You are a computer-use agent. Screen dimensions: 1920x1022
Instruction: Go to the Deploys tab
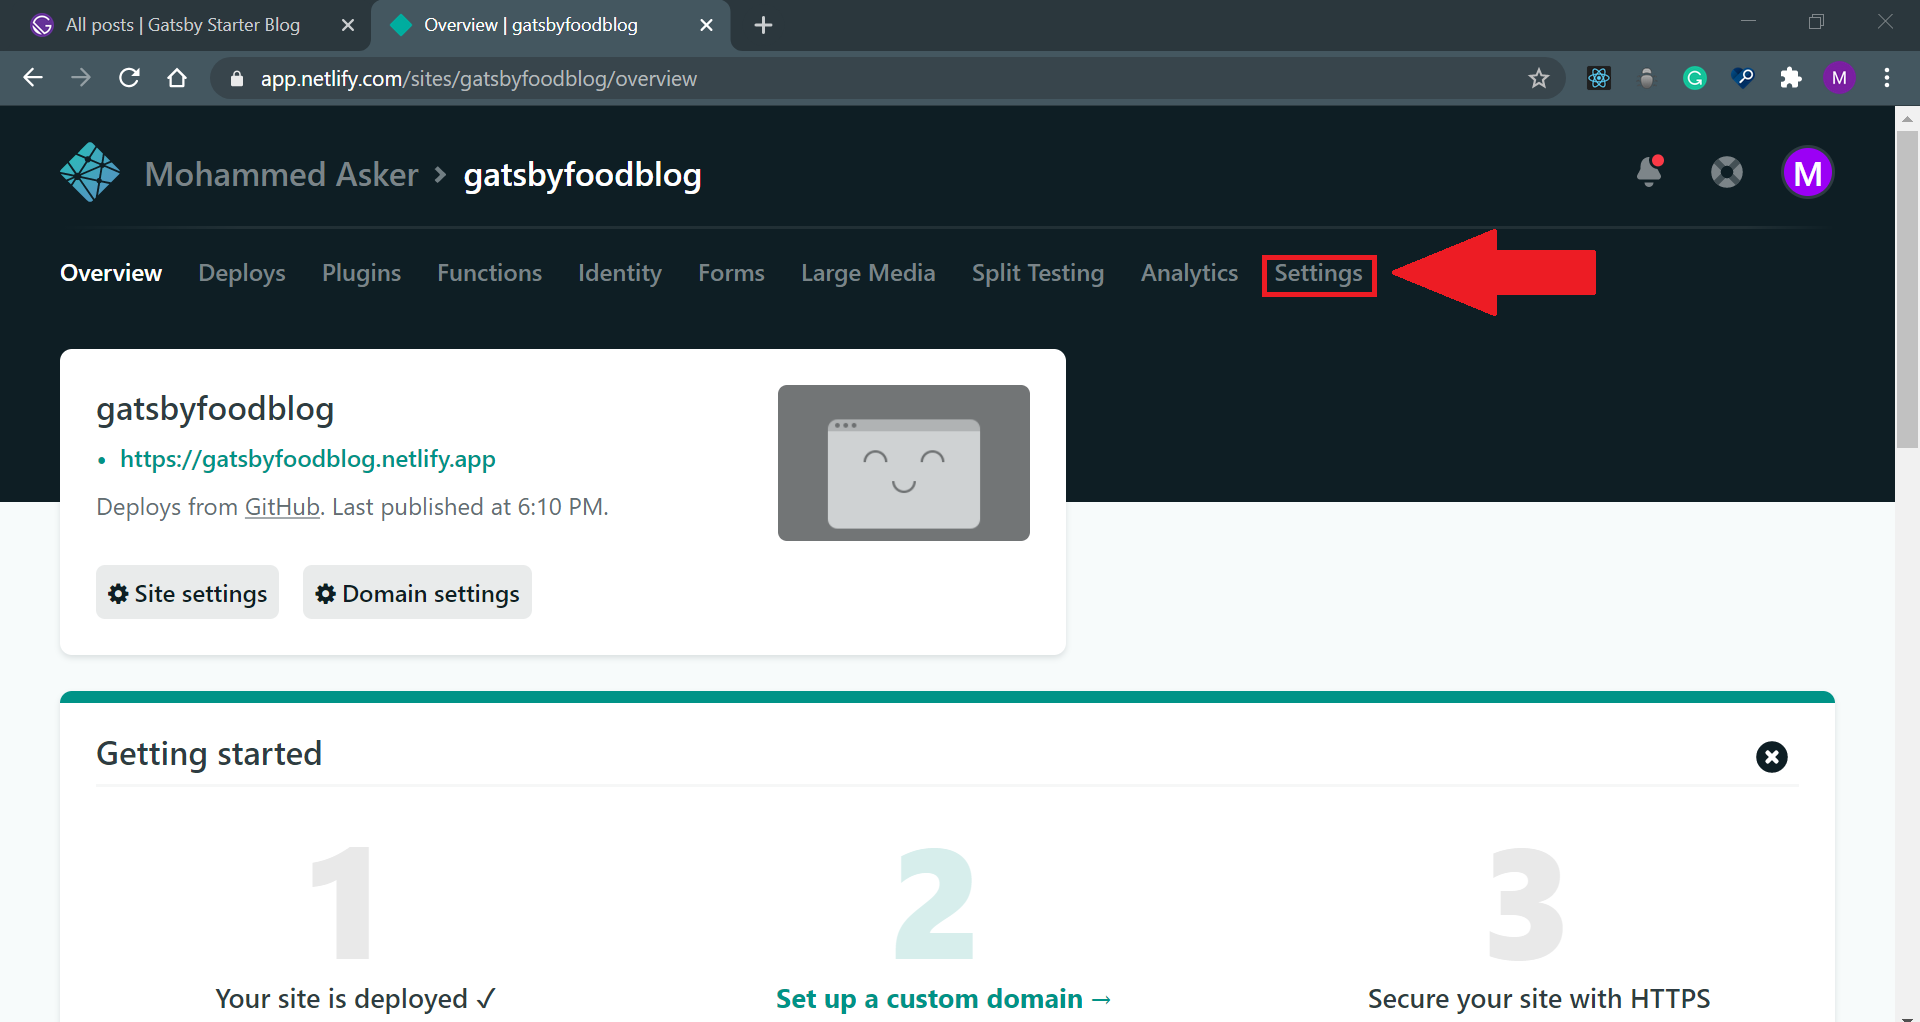point(242,273)
